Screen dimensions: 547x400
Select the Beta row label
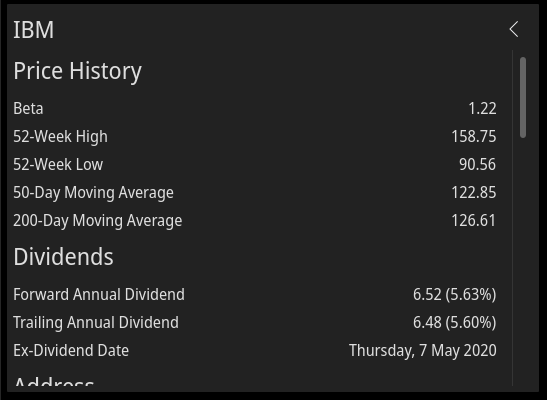pyautogui.click(x=28, y=108)
